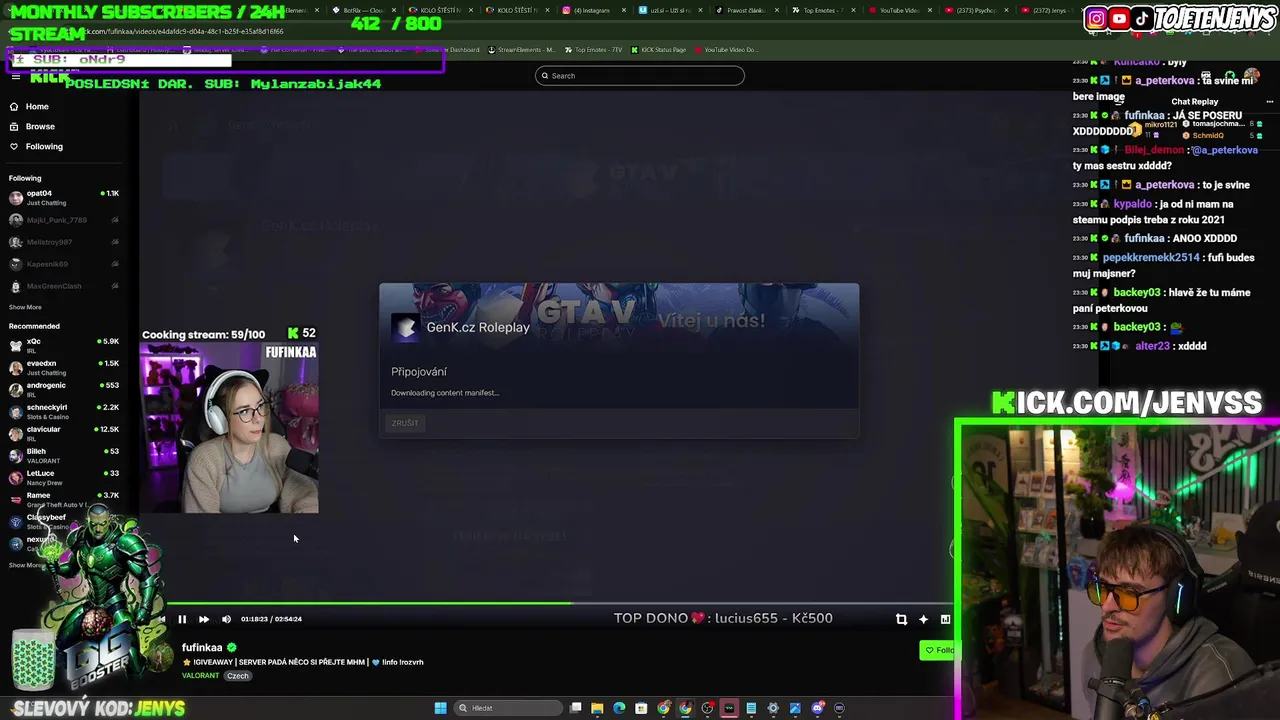This screenshot has width=1280, height=720.
Task: Go to Home in Kick sidebar
Action: tap(37, 107)
